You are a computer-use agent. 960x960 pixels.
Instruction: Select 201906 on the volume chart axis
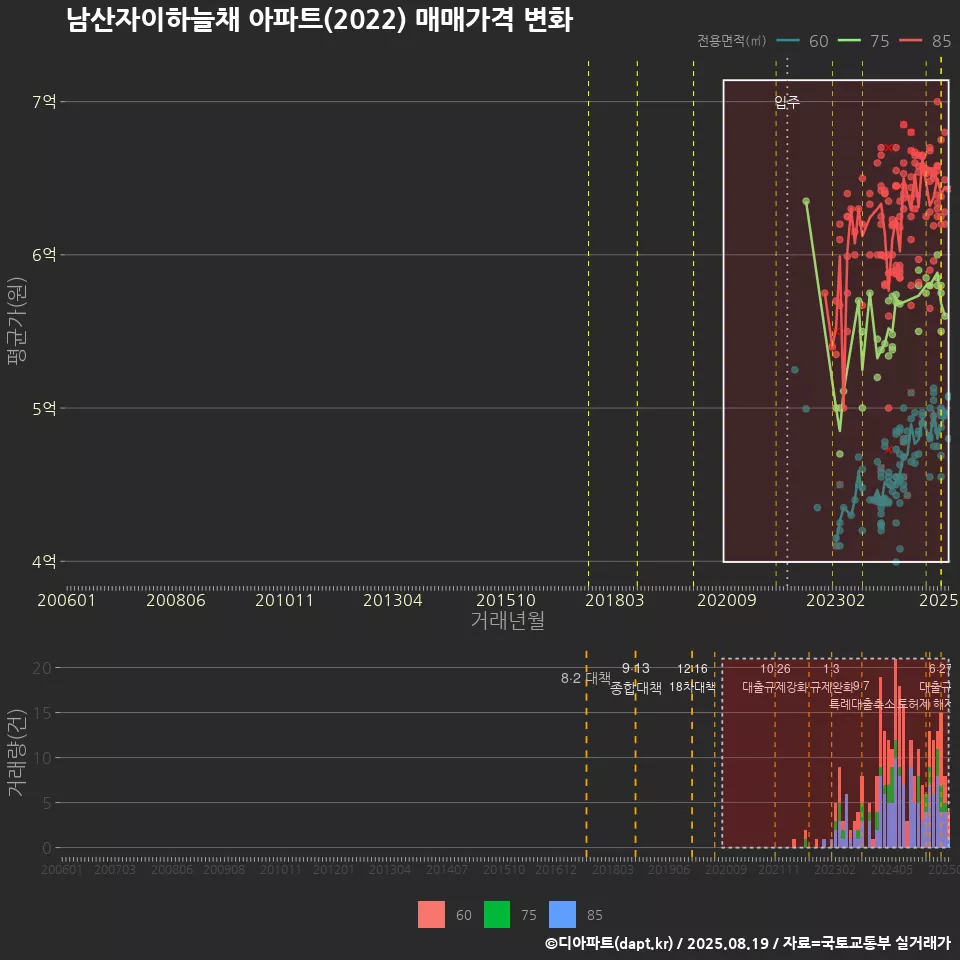tap(669, 869)
